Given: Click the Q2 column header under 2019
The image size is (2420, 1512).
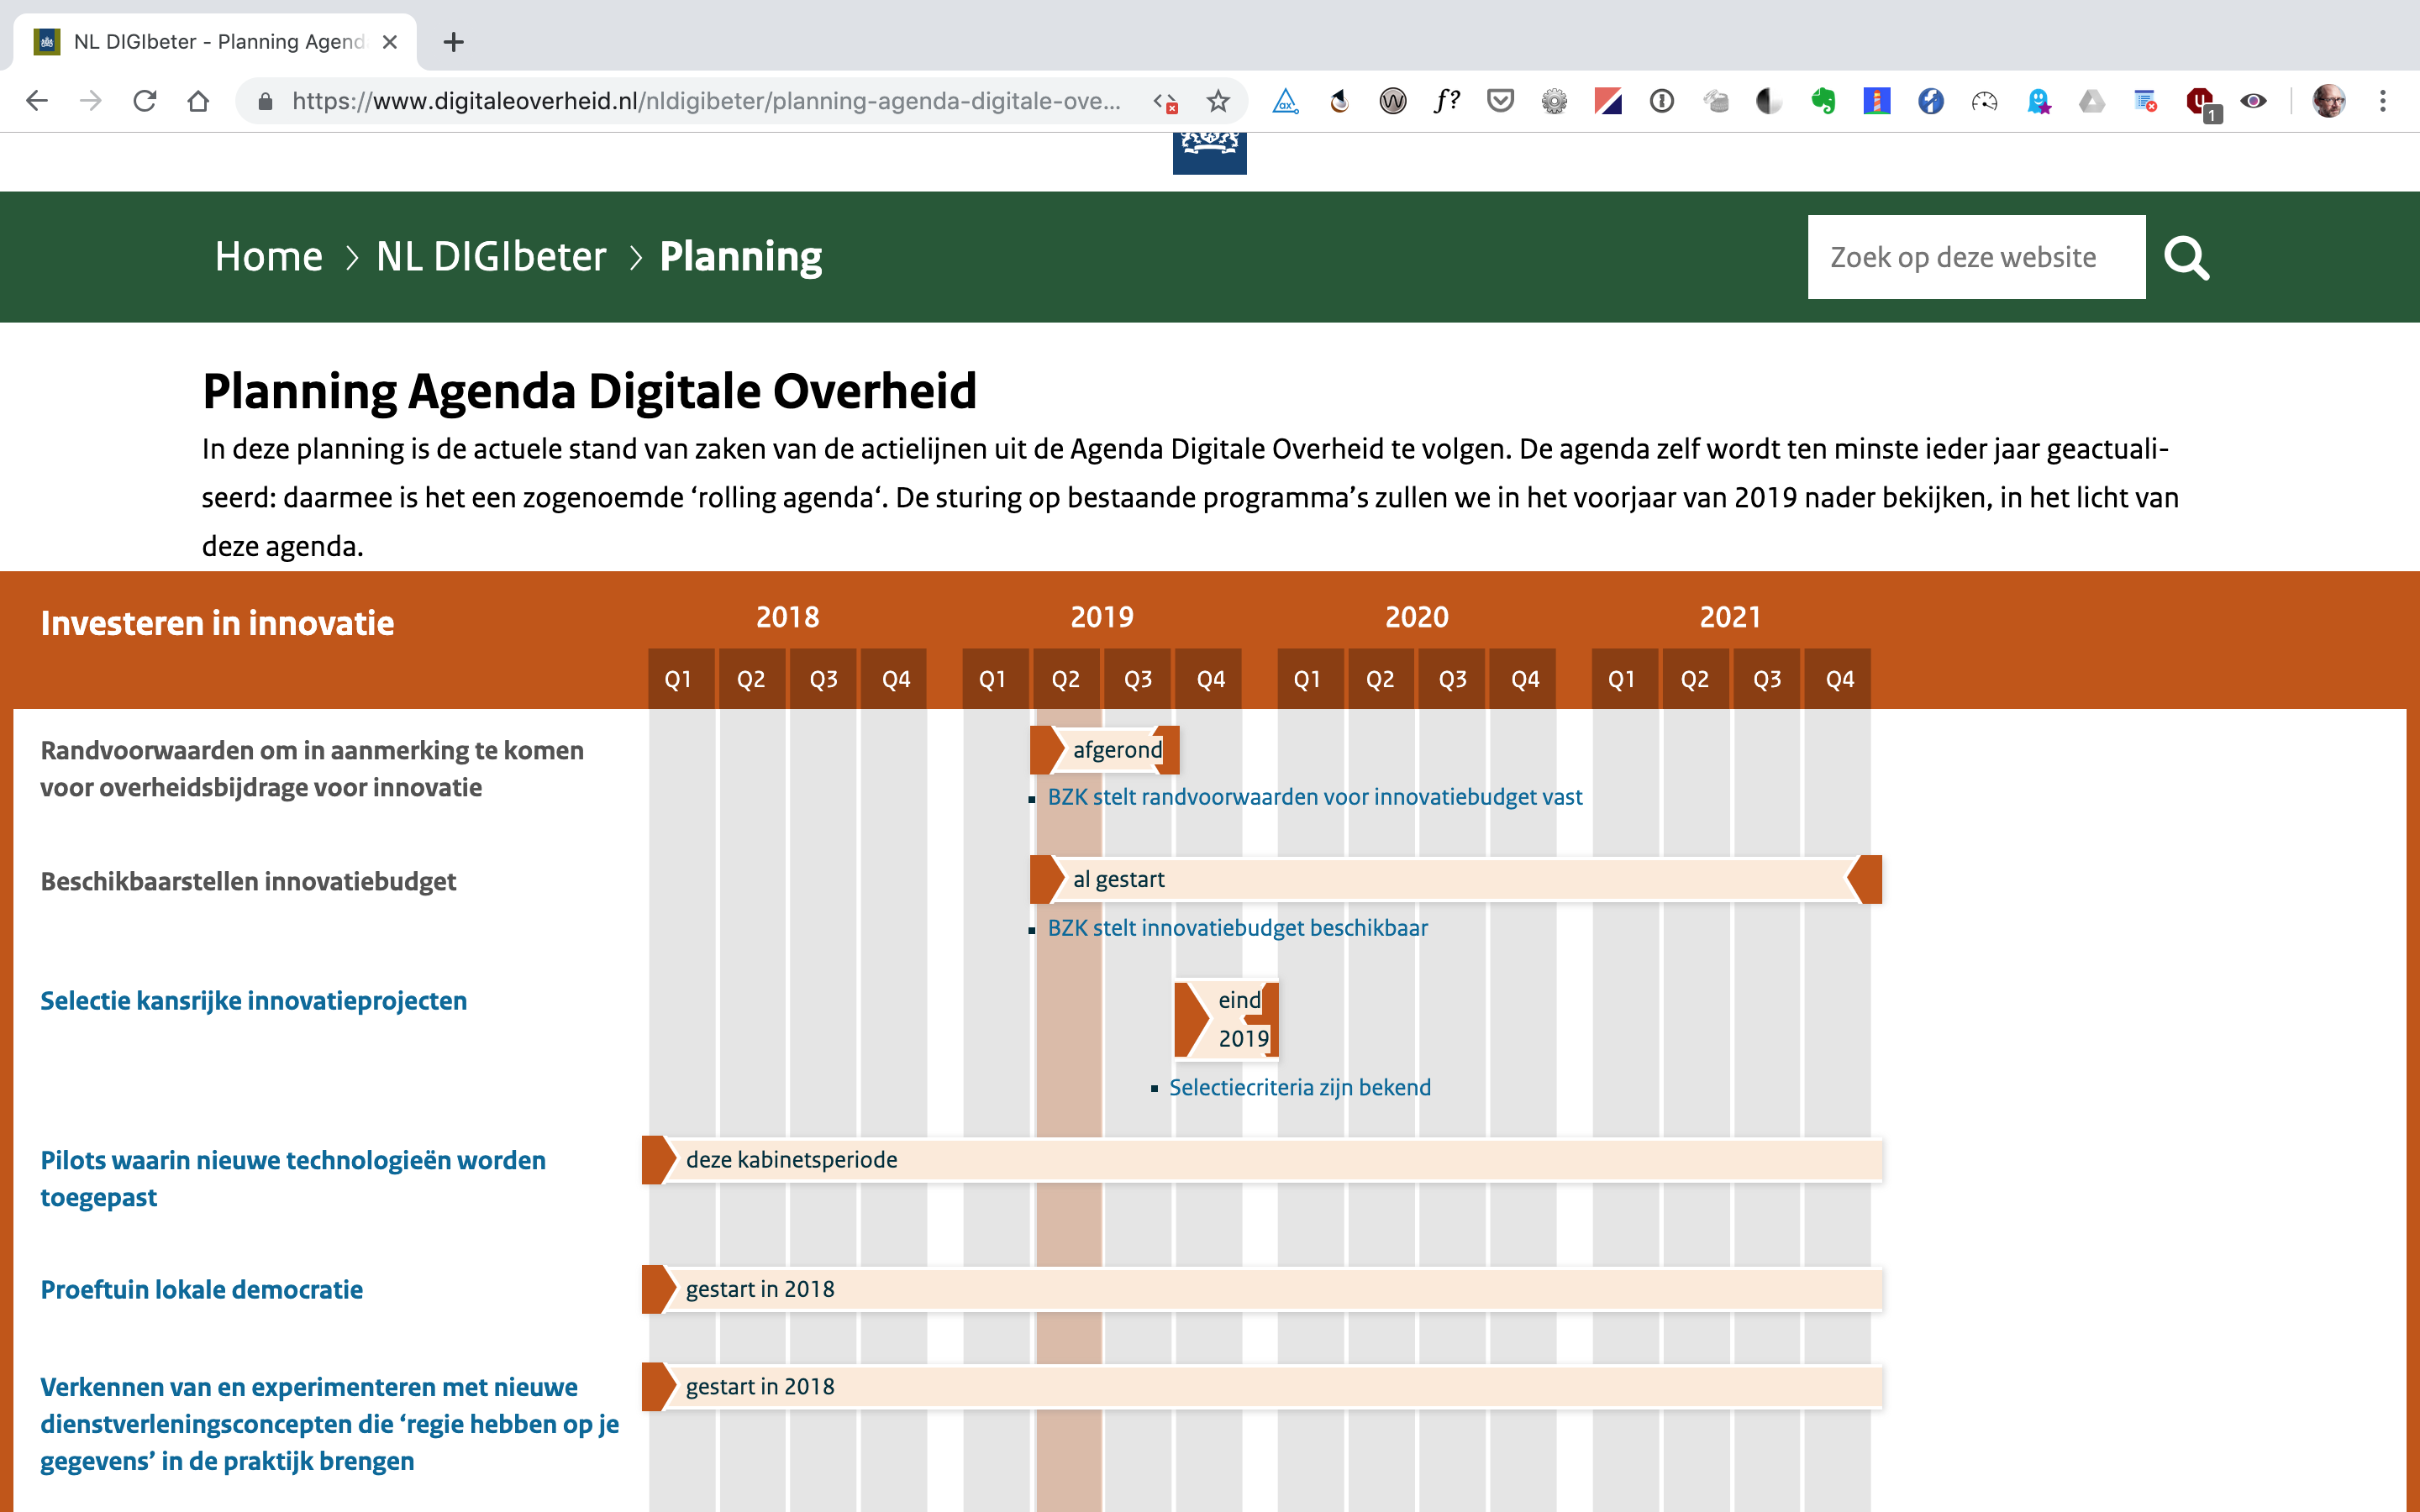Looking at the screenshot, I should tap(1066, 679).
